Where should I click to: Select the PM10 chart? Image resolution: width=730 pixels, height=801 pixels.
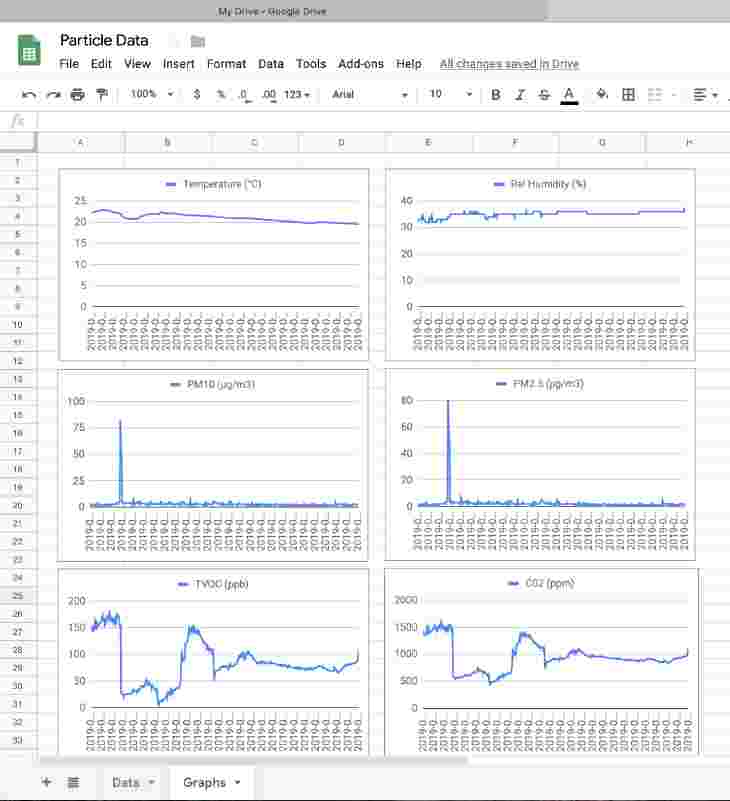coord(214,464)
